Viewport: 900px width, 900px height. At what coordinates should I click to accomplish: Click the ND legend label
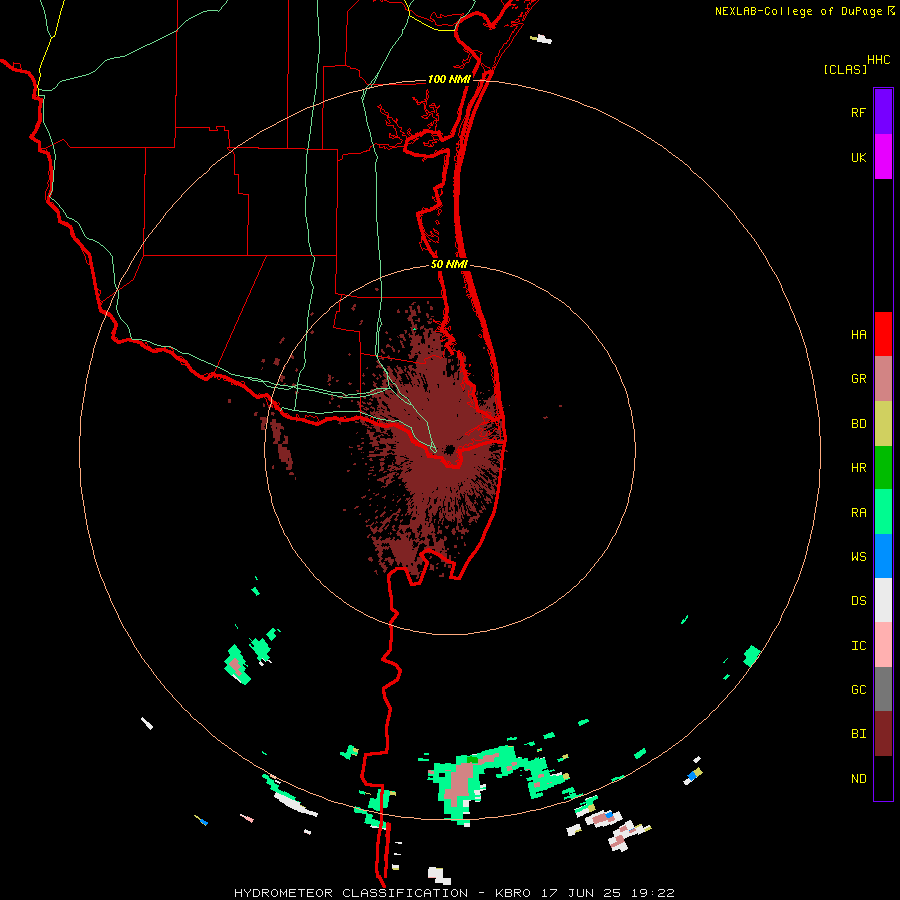pyautogui.click(x=858, y=779)
